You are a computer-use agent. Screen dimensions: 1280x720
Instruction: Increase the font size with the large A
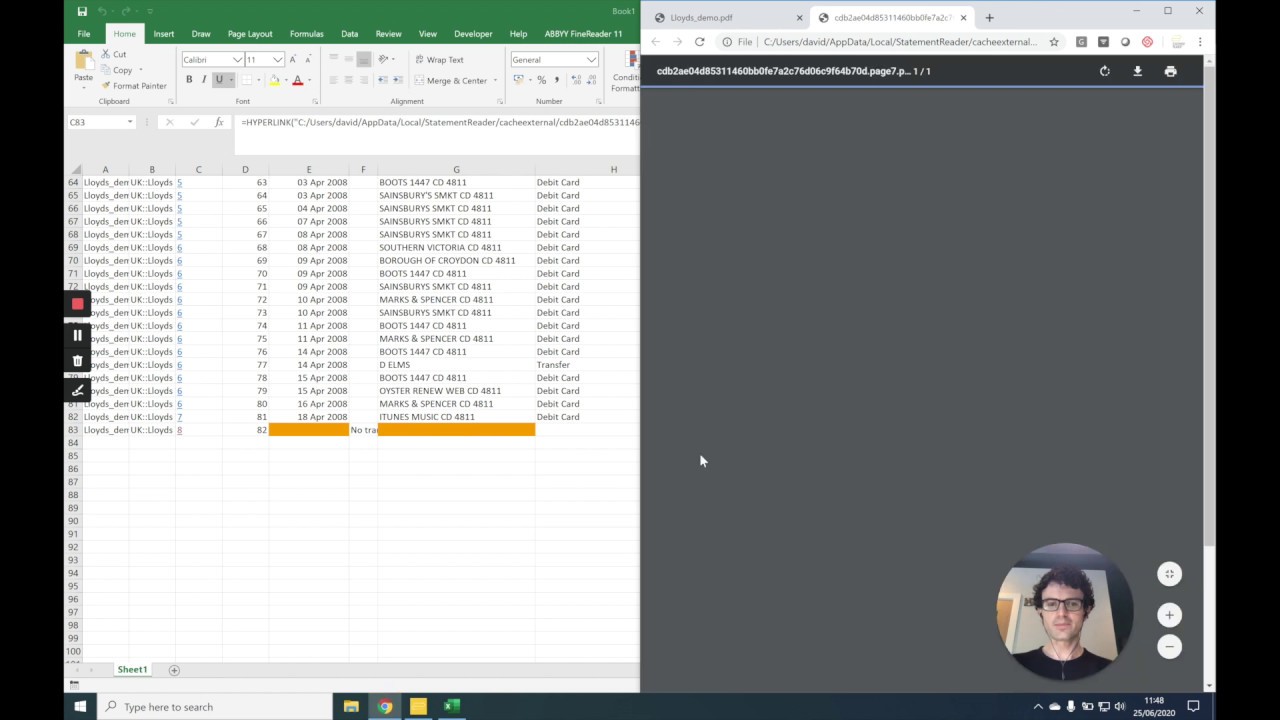pos(292,60)
